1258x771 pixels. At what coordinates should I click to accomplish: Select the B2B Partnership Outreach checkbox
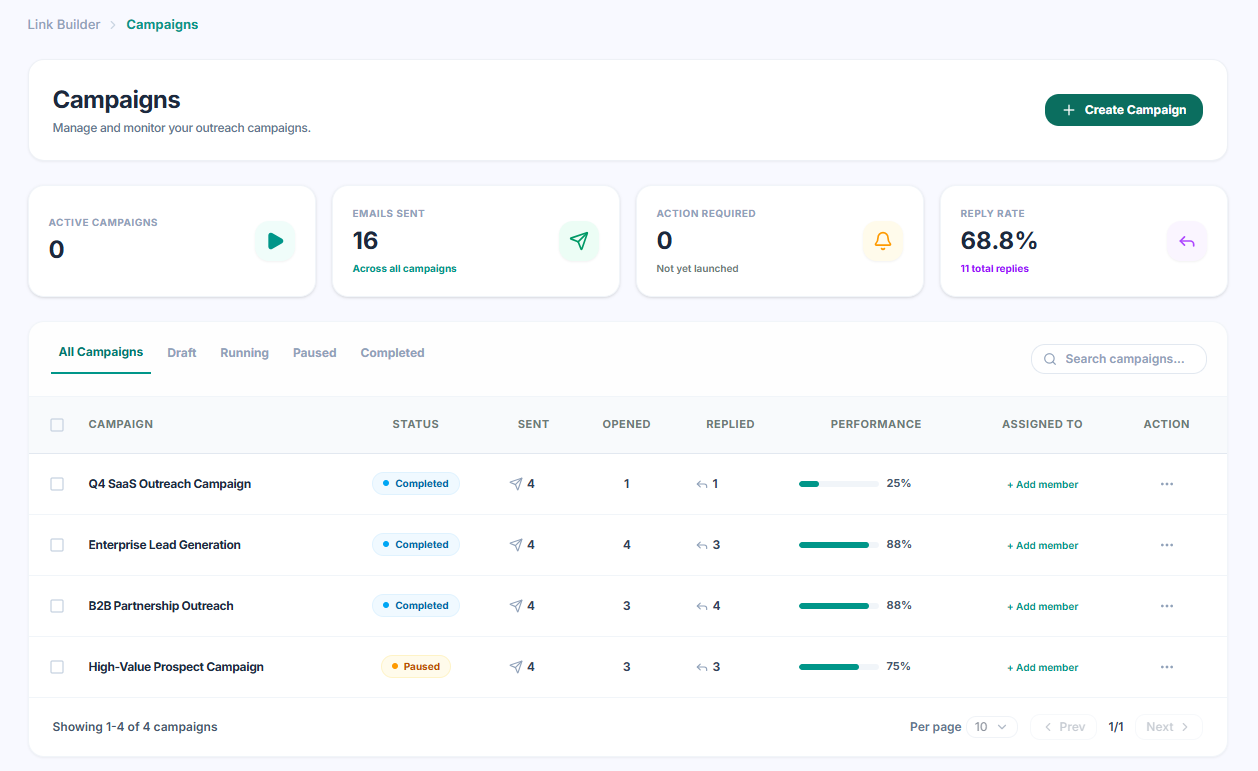[57, 606]
